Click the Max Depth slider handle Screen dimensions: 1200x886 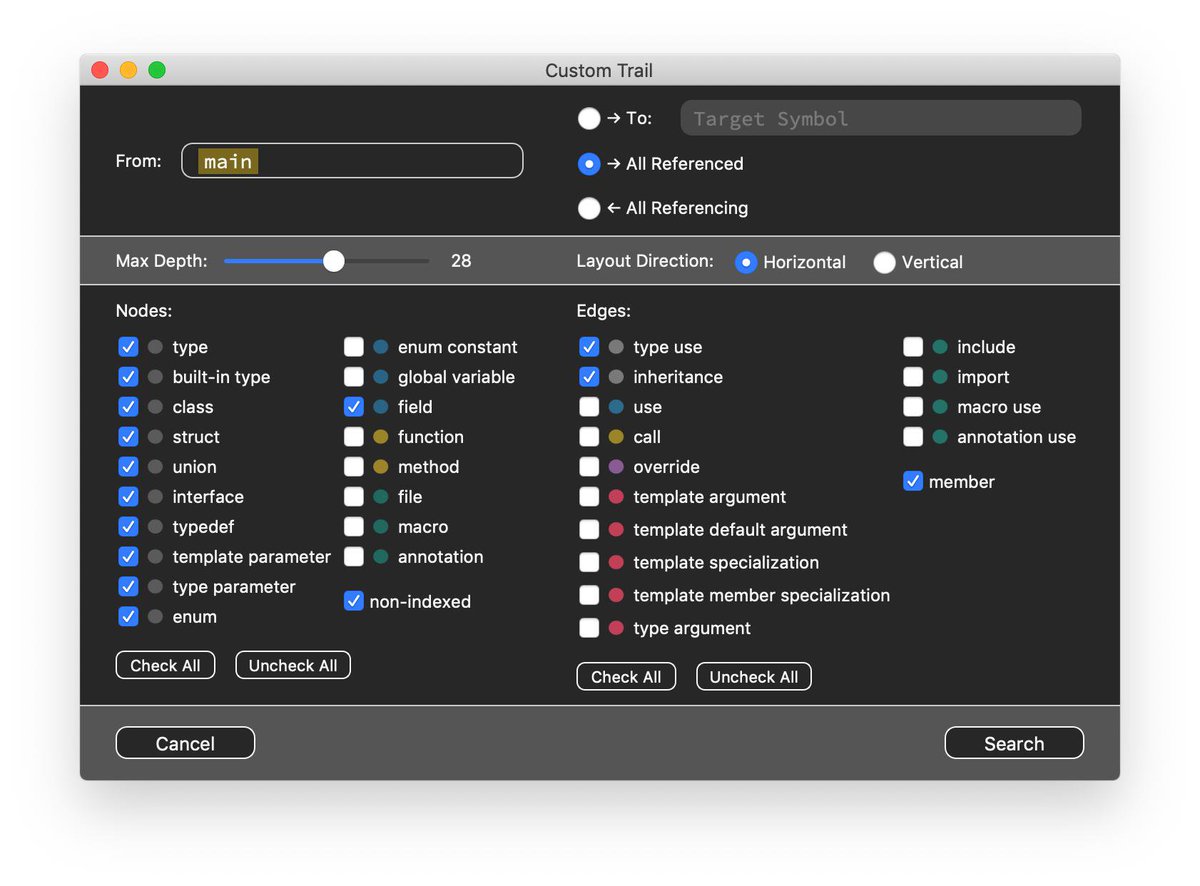(334, 261)
